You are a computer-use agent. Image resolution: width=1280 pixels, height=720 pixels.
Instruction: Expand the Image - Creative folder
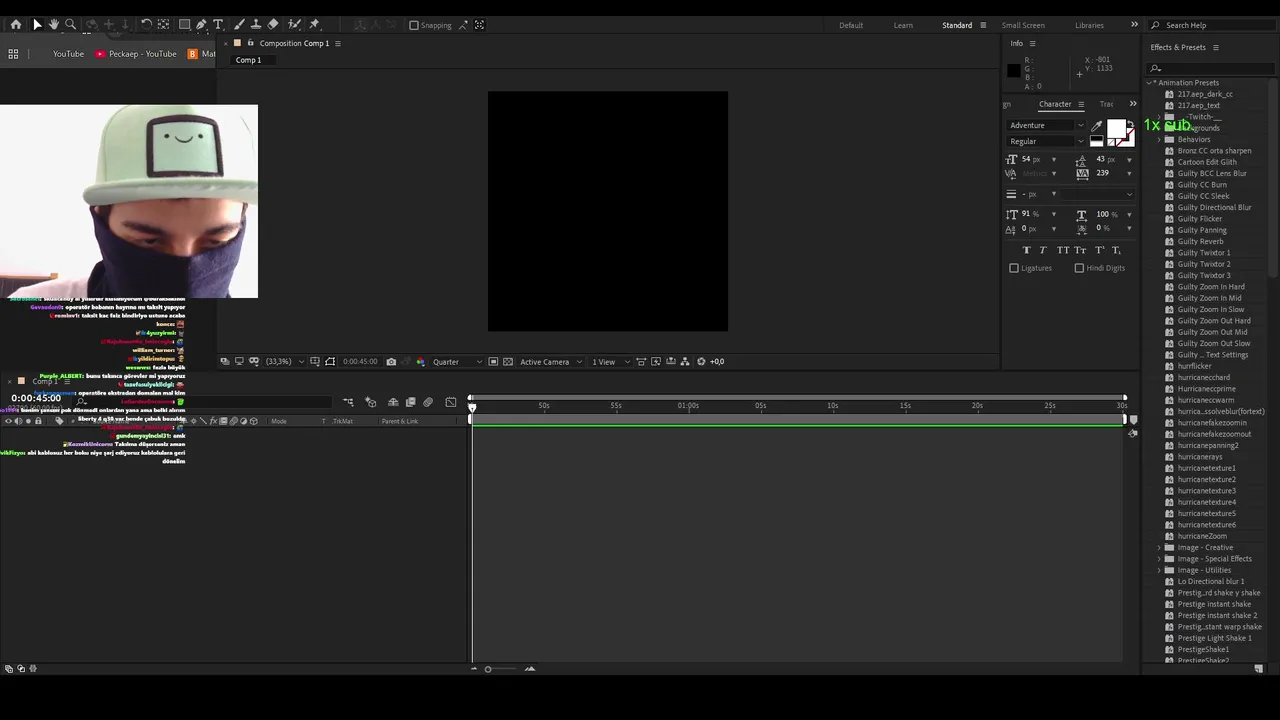1160,548
